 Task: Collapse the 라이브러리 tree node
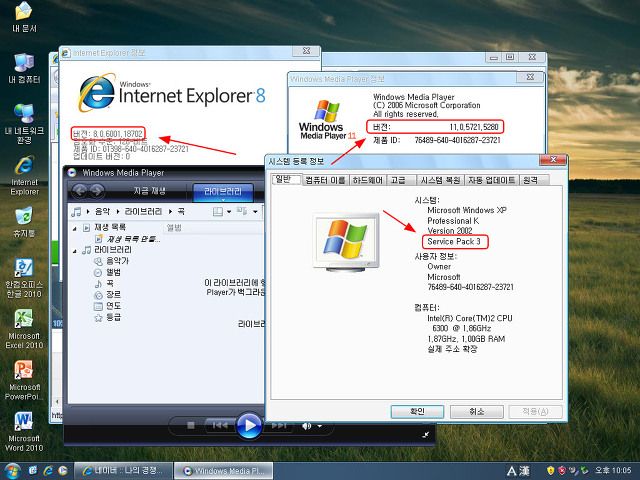click(x=75, y=251)
